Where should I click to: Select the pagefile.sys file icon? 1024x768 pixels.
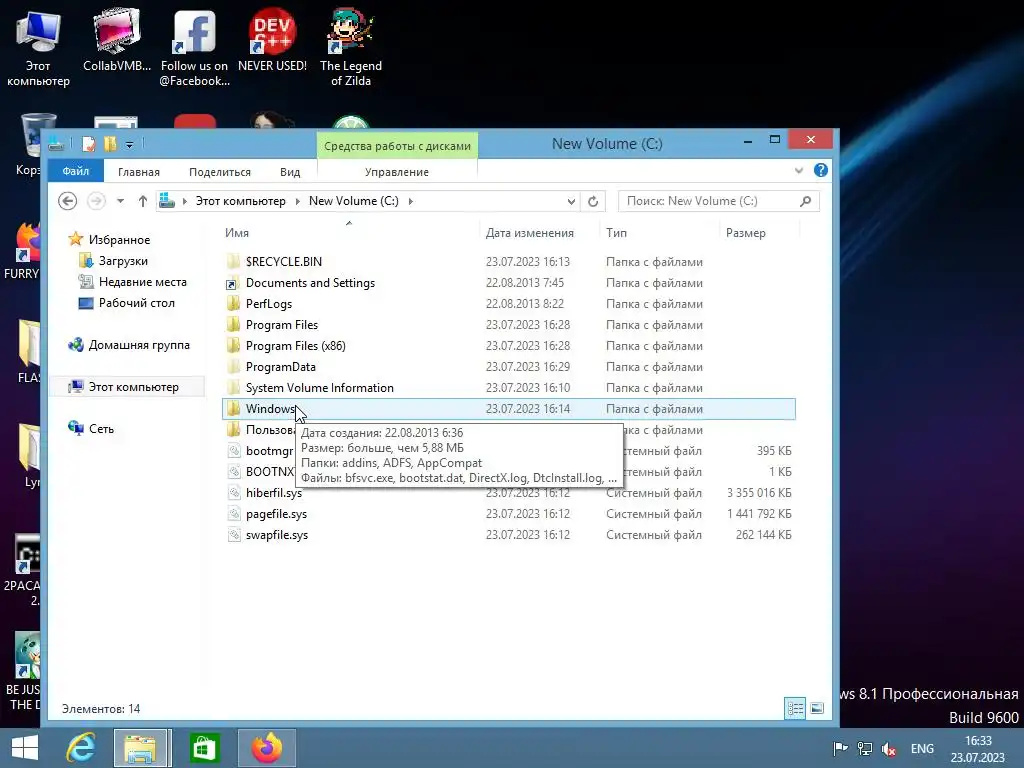click(x=233, y=513)
